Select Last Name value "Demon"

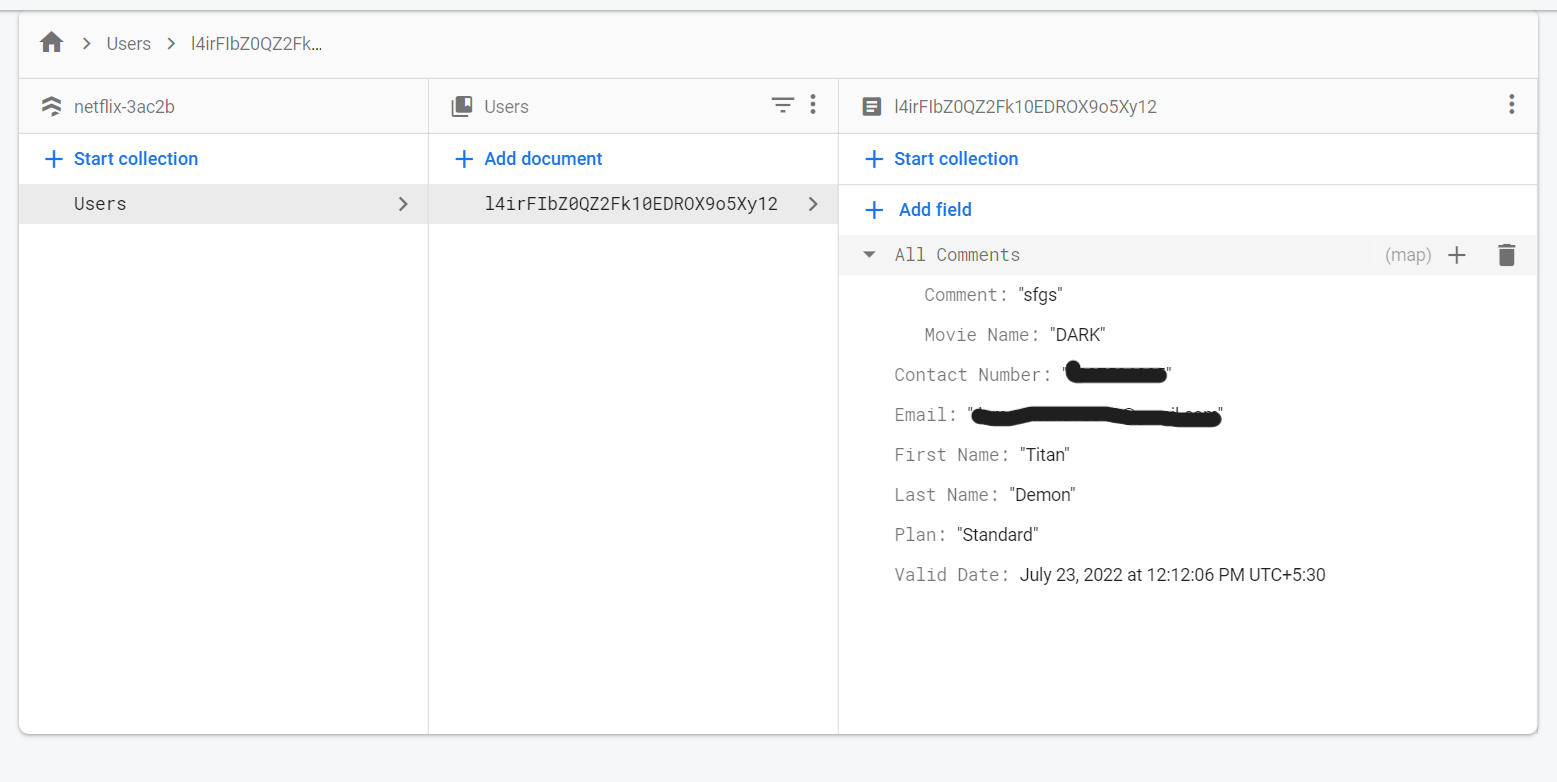tap(1042, 495)
